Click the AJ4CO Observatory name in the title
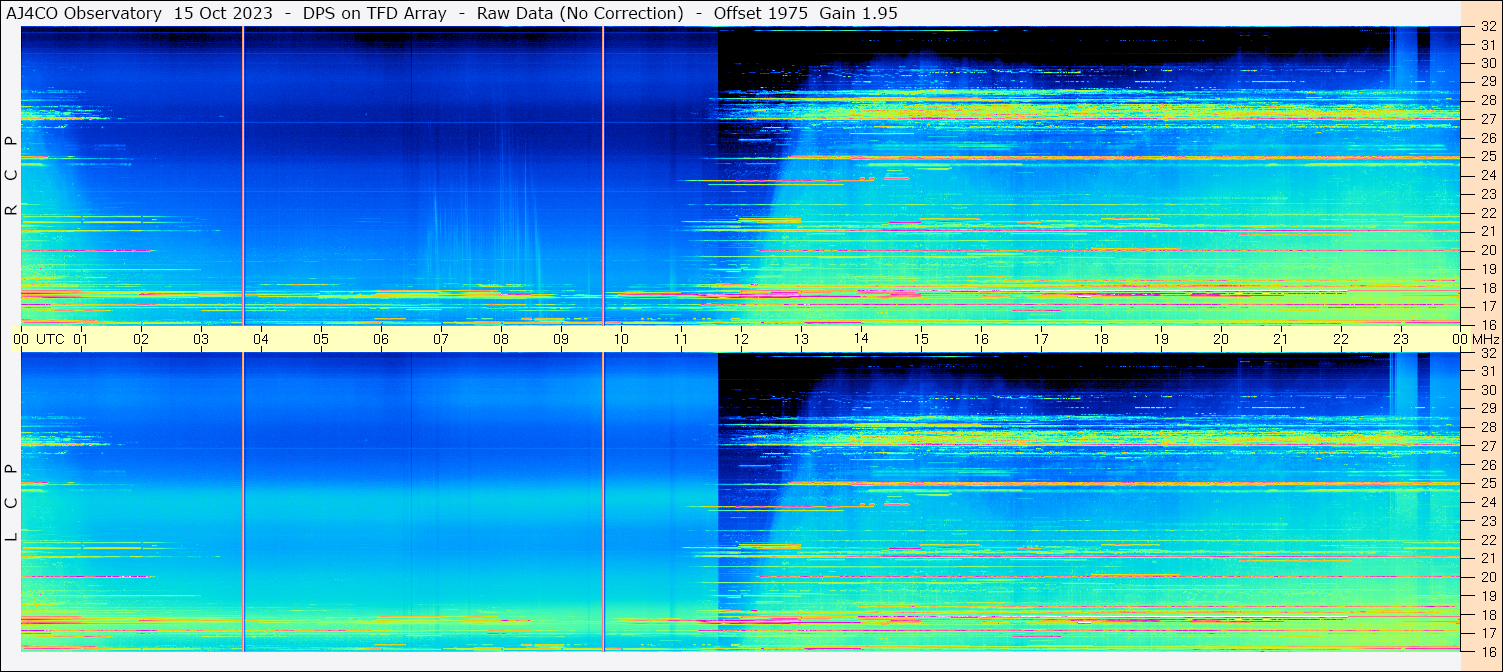Image resolution: width=1503 pixels, height=672 pixels. [x=84, y=13]
